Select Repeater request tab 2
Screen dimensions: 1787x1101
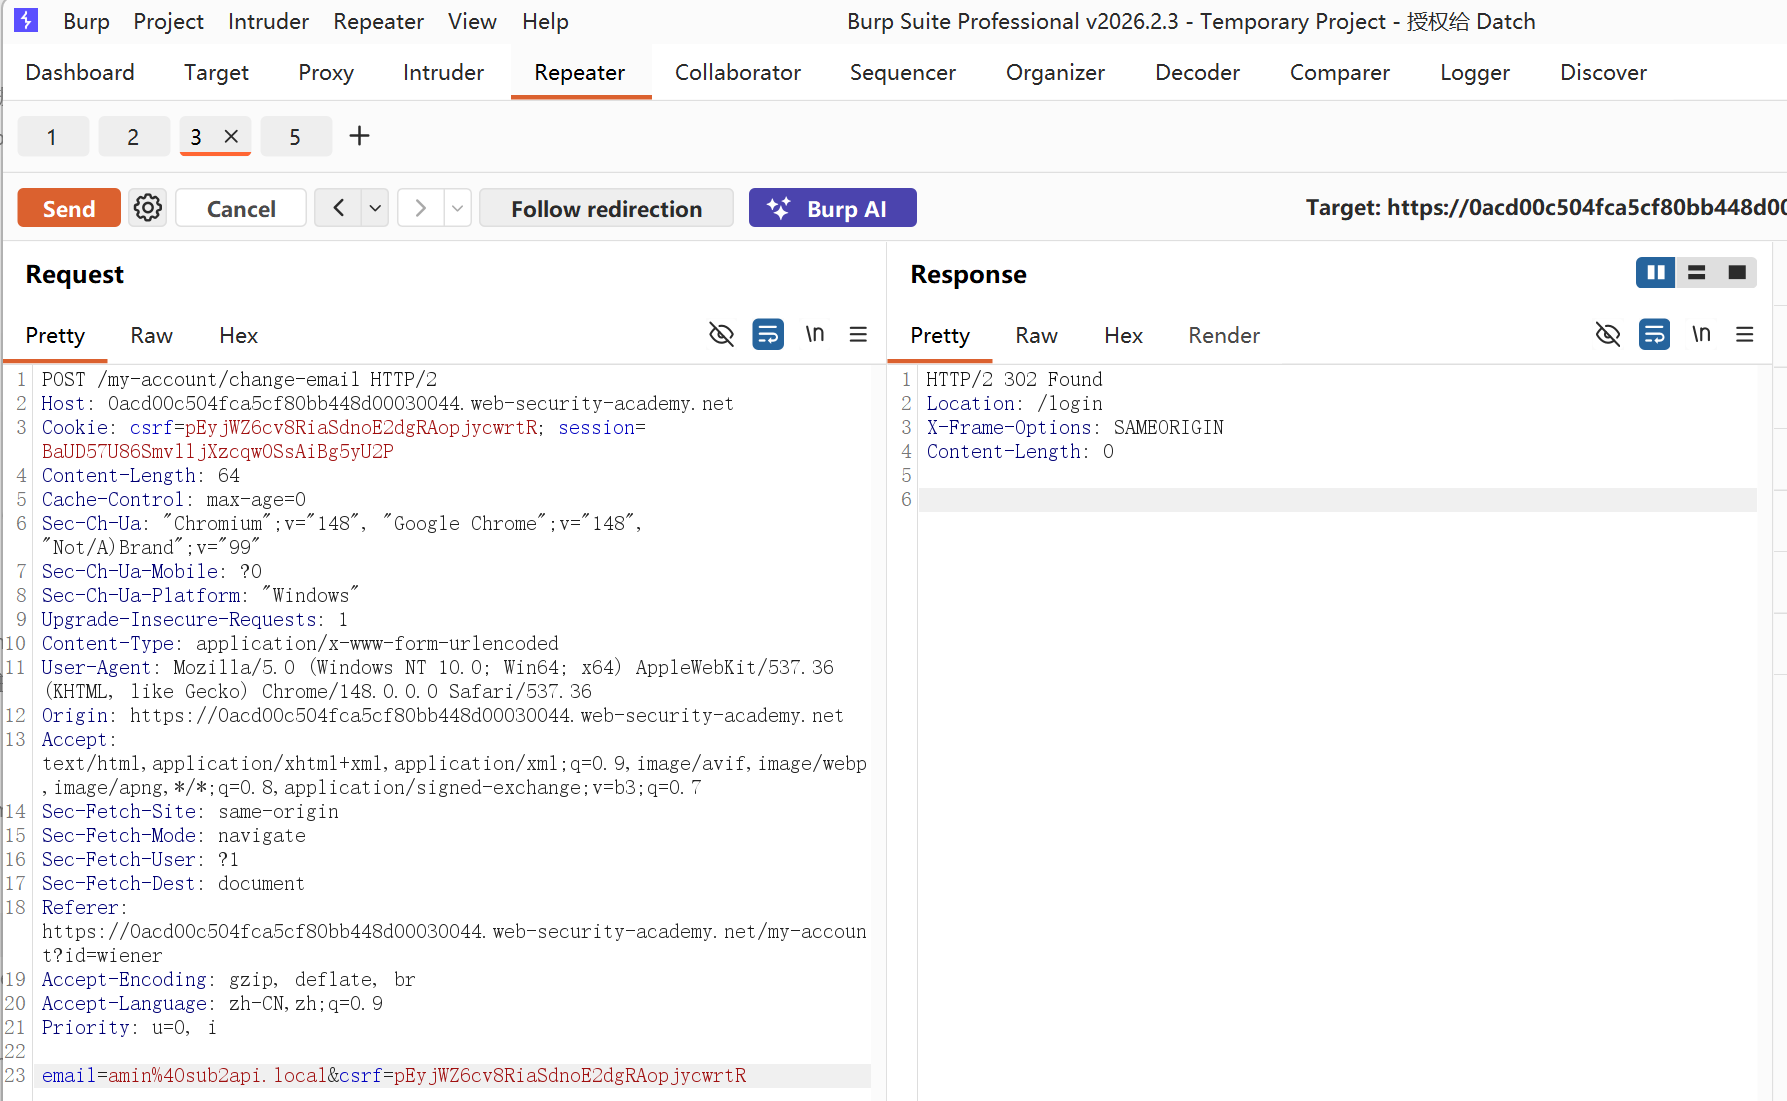133,136
